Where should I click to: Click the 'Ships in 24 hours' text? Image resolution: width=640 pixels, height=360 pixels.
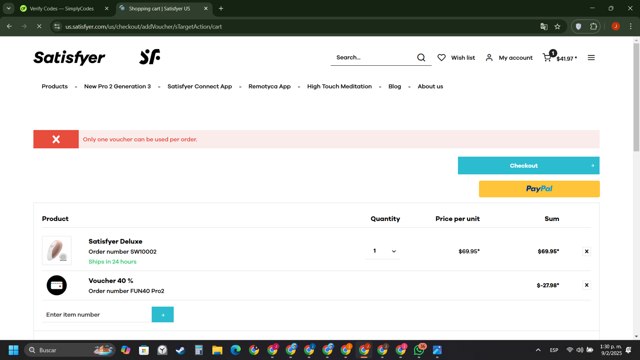click(x=113, y=262)
